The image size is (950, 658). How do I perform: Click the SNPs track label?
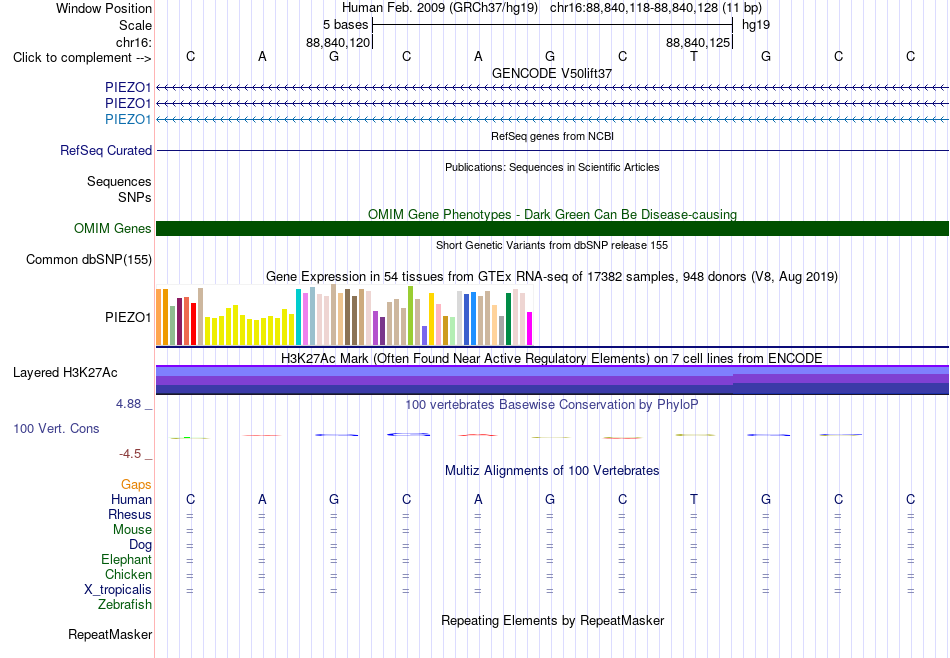135,197
